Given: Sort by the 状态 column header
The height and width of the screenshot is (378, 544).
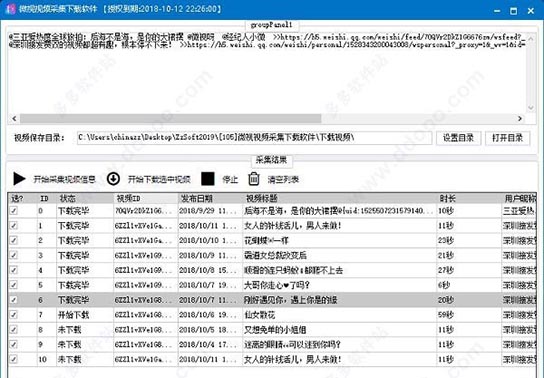Looking at the screenshot, I should click(85, 198).
